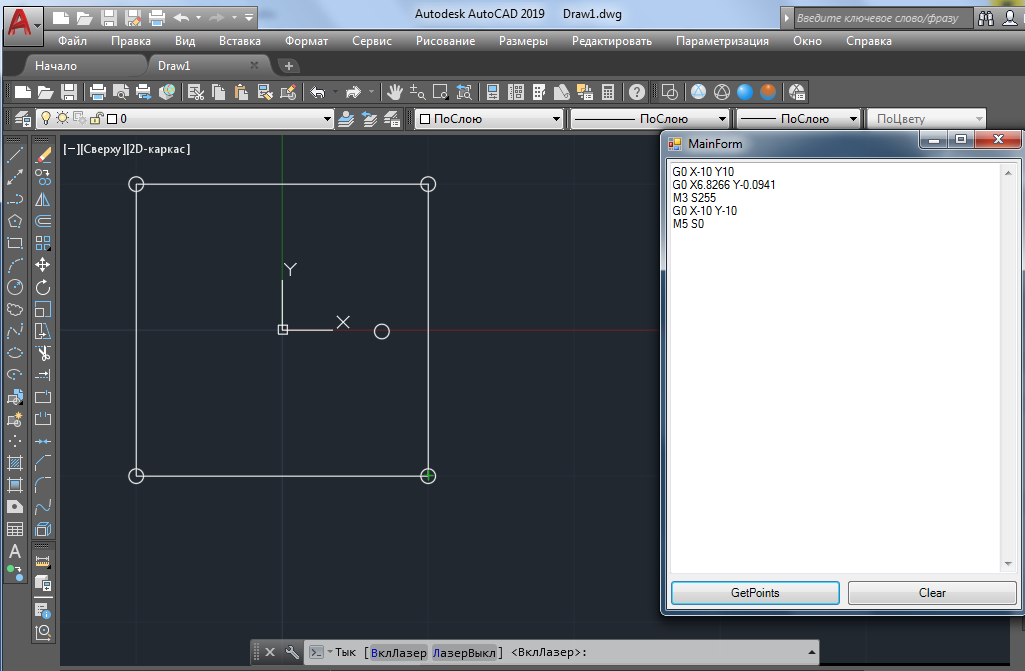This screenshot has height=671, width=1025.
Task: Select the Rectangle drawing tool
Action: click(x=14, y=243)
